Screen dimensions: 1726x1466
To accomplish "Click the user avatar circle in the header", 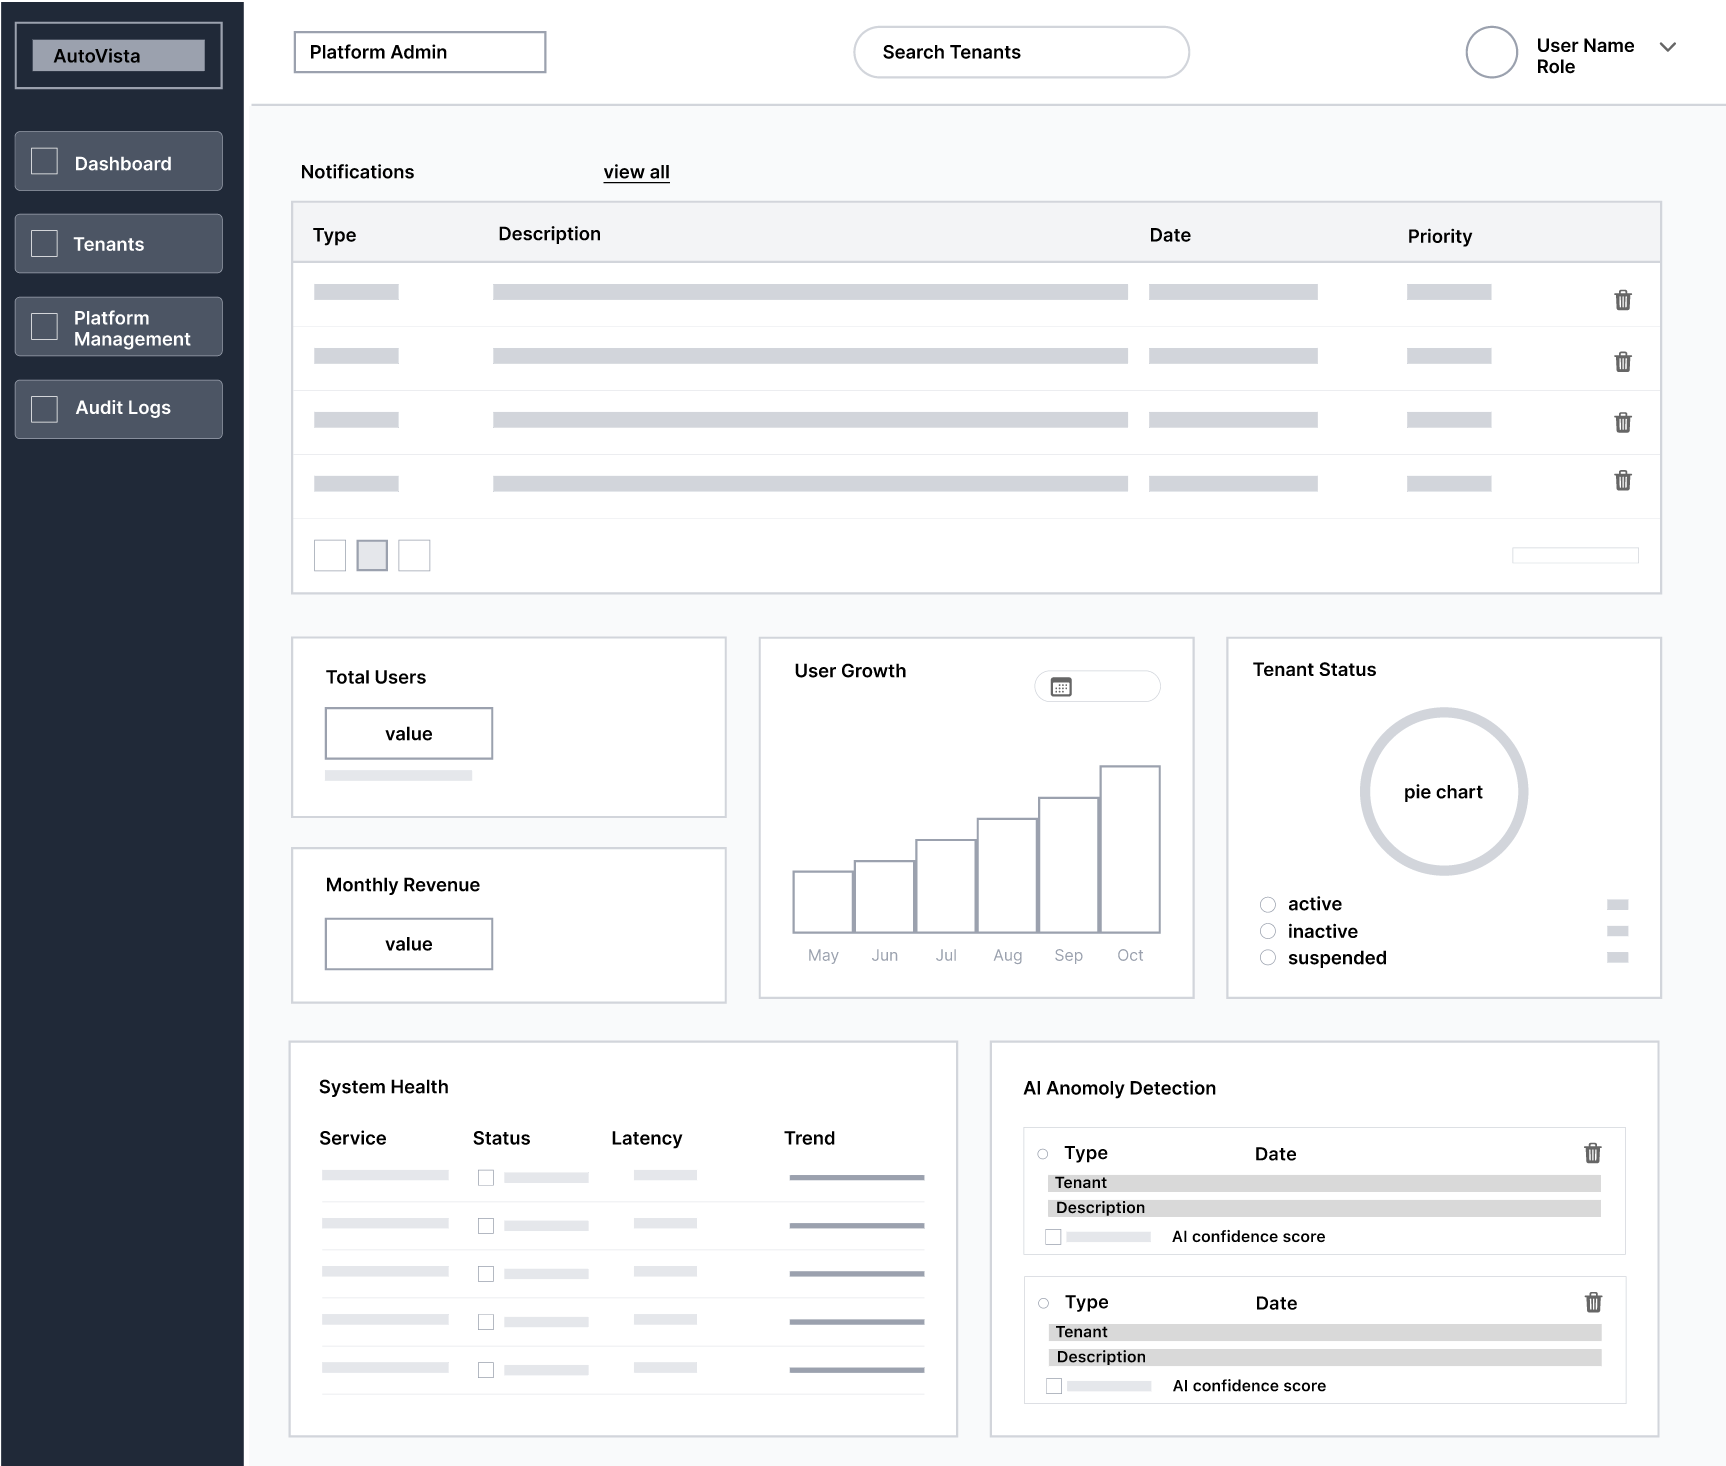I will (1492, 53).
